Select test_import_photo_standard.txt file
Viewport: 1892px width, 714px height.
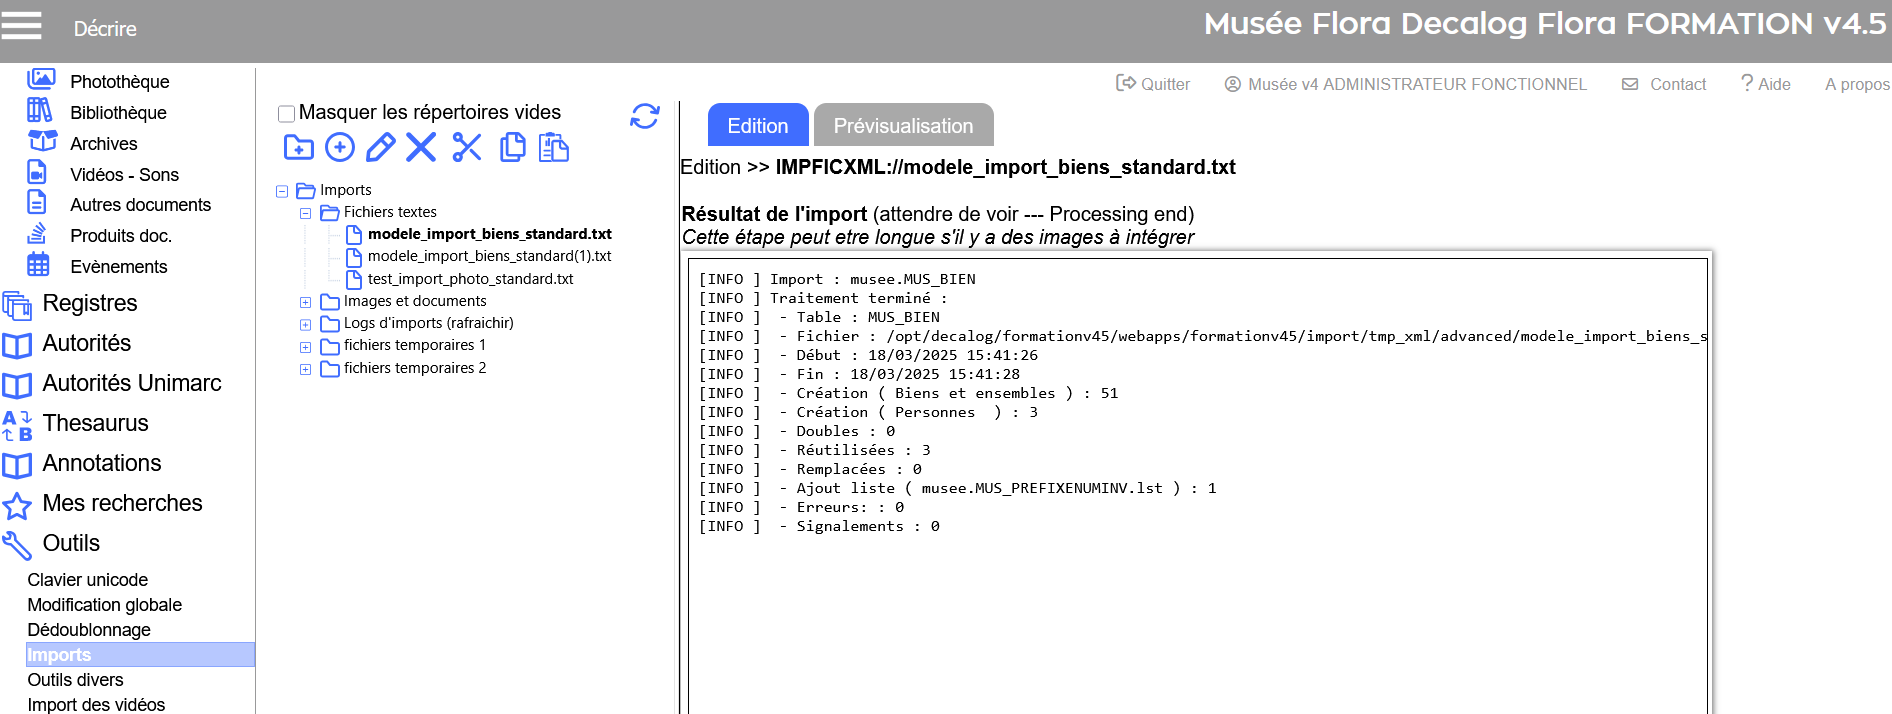(x=470, y=279)
